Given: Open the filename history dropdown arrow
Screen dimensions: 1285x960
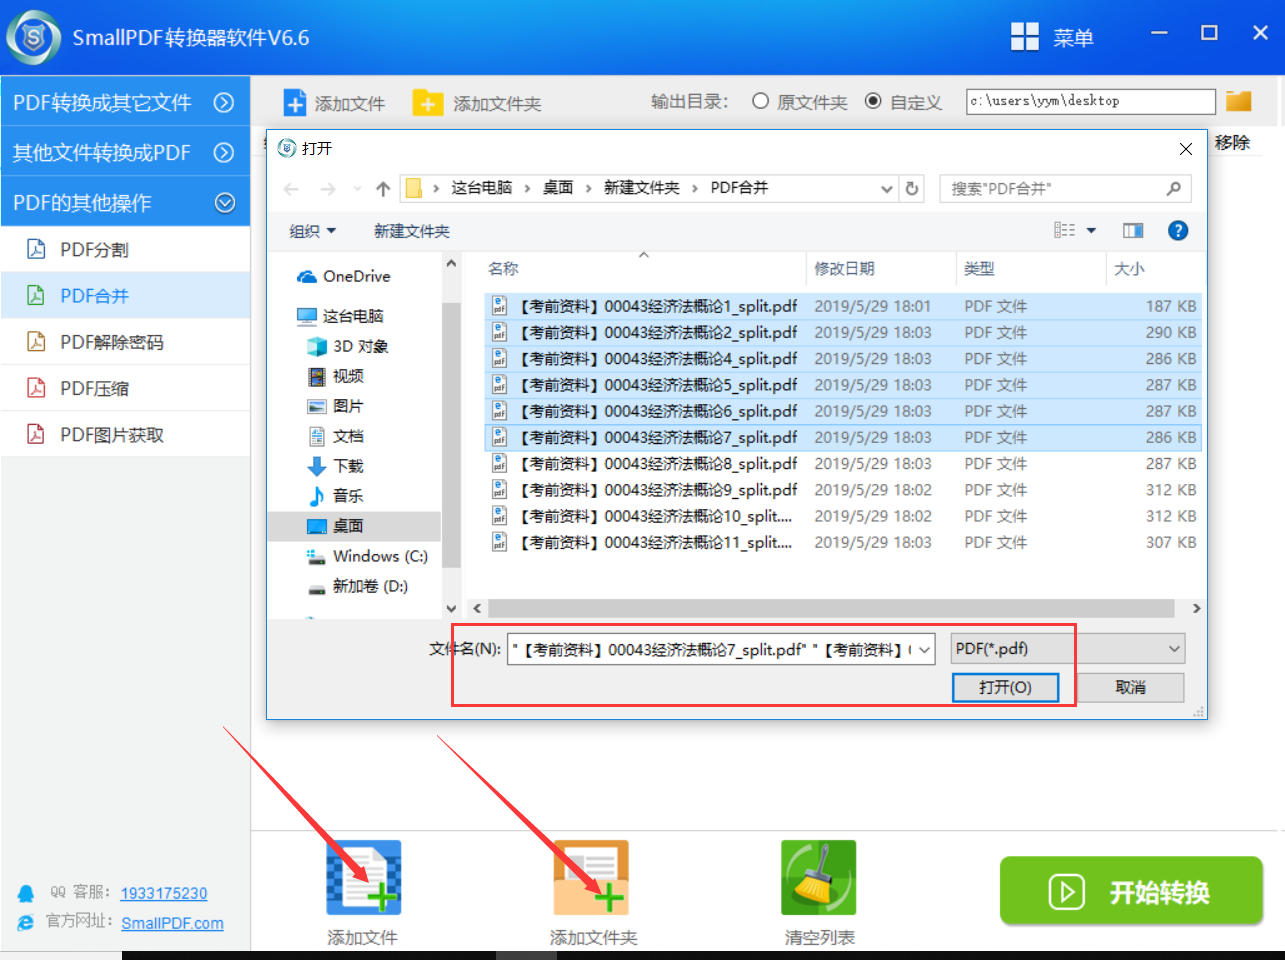Looking at the screenshot, I should [x=925, y=649].
